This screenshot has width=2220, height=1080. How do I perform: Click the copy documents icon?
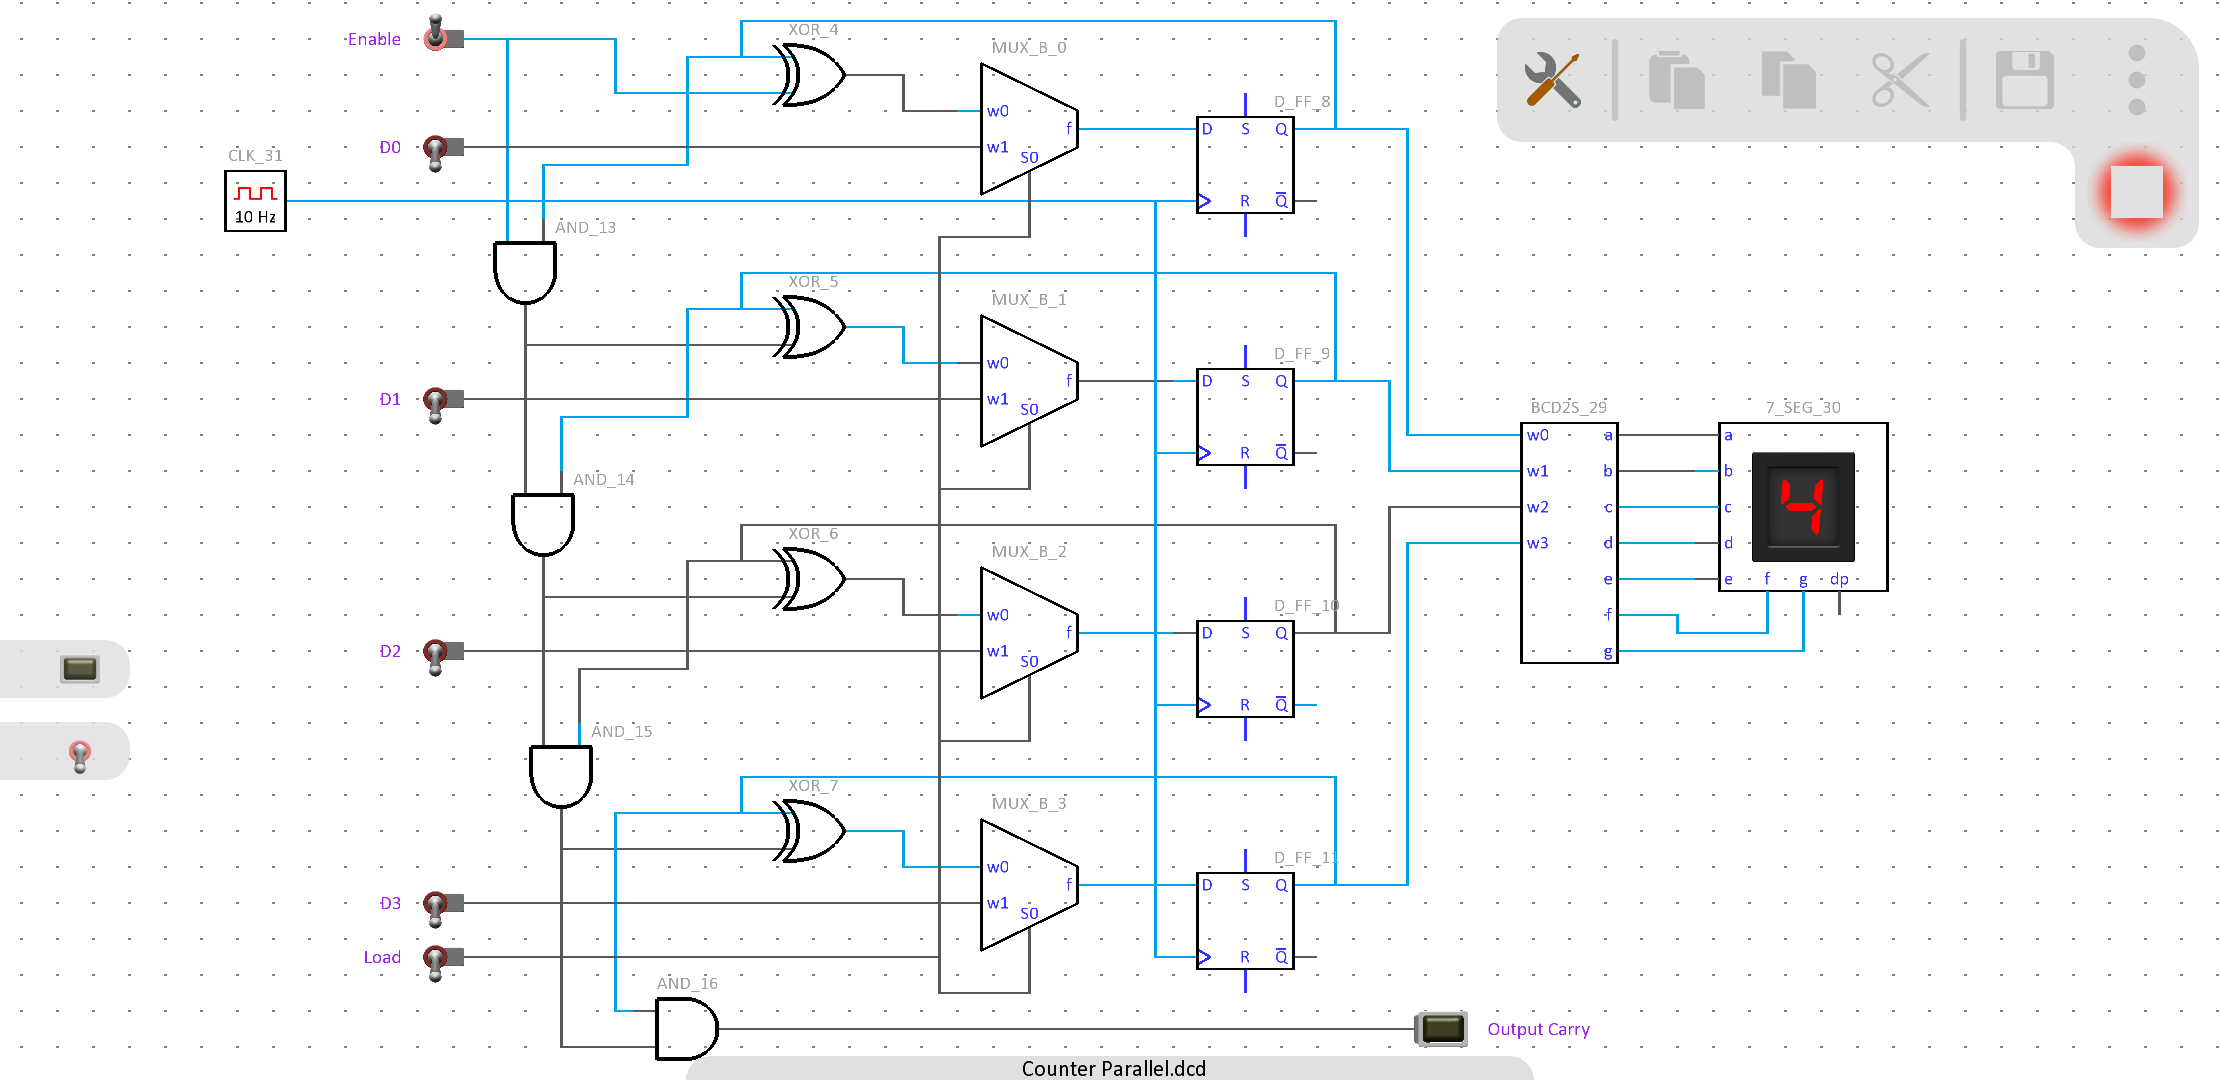1788,80
